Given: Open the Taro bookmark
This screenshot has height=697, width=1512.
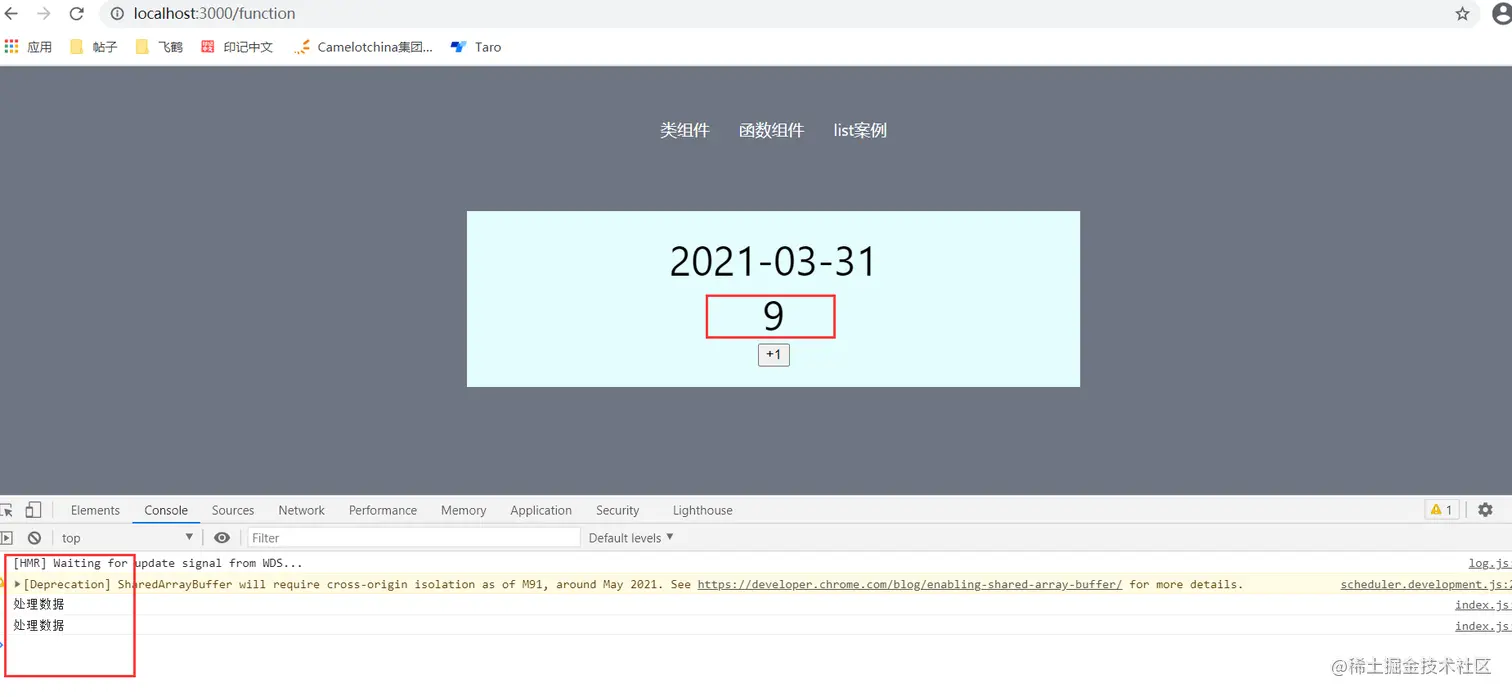Looking at the screenshot, I should tap(476, 47).
